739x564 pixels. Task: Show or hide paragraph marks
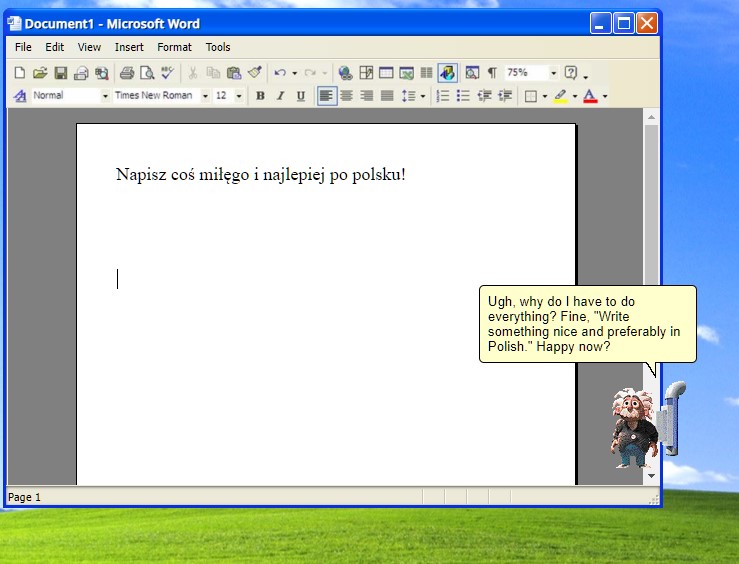point(492,73)
